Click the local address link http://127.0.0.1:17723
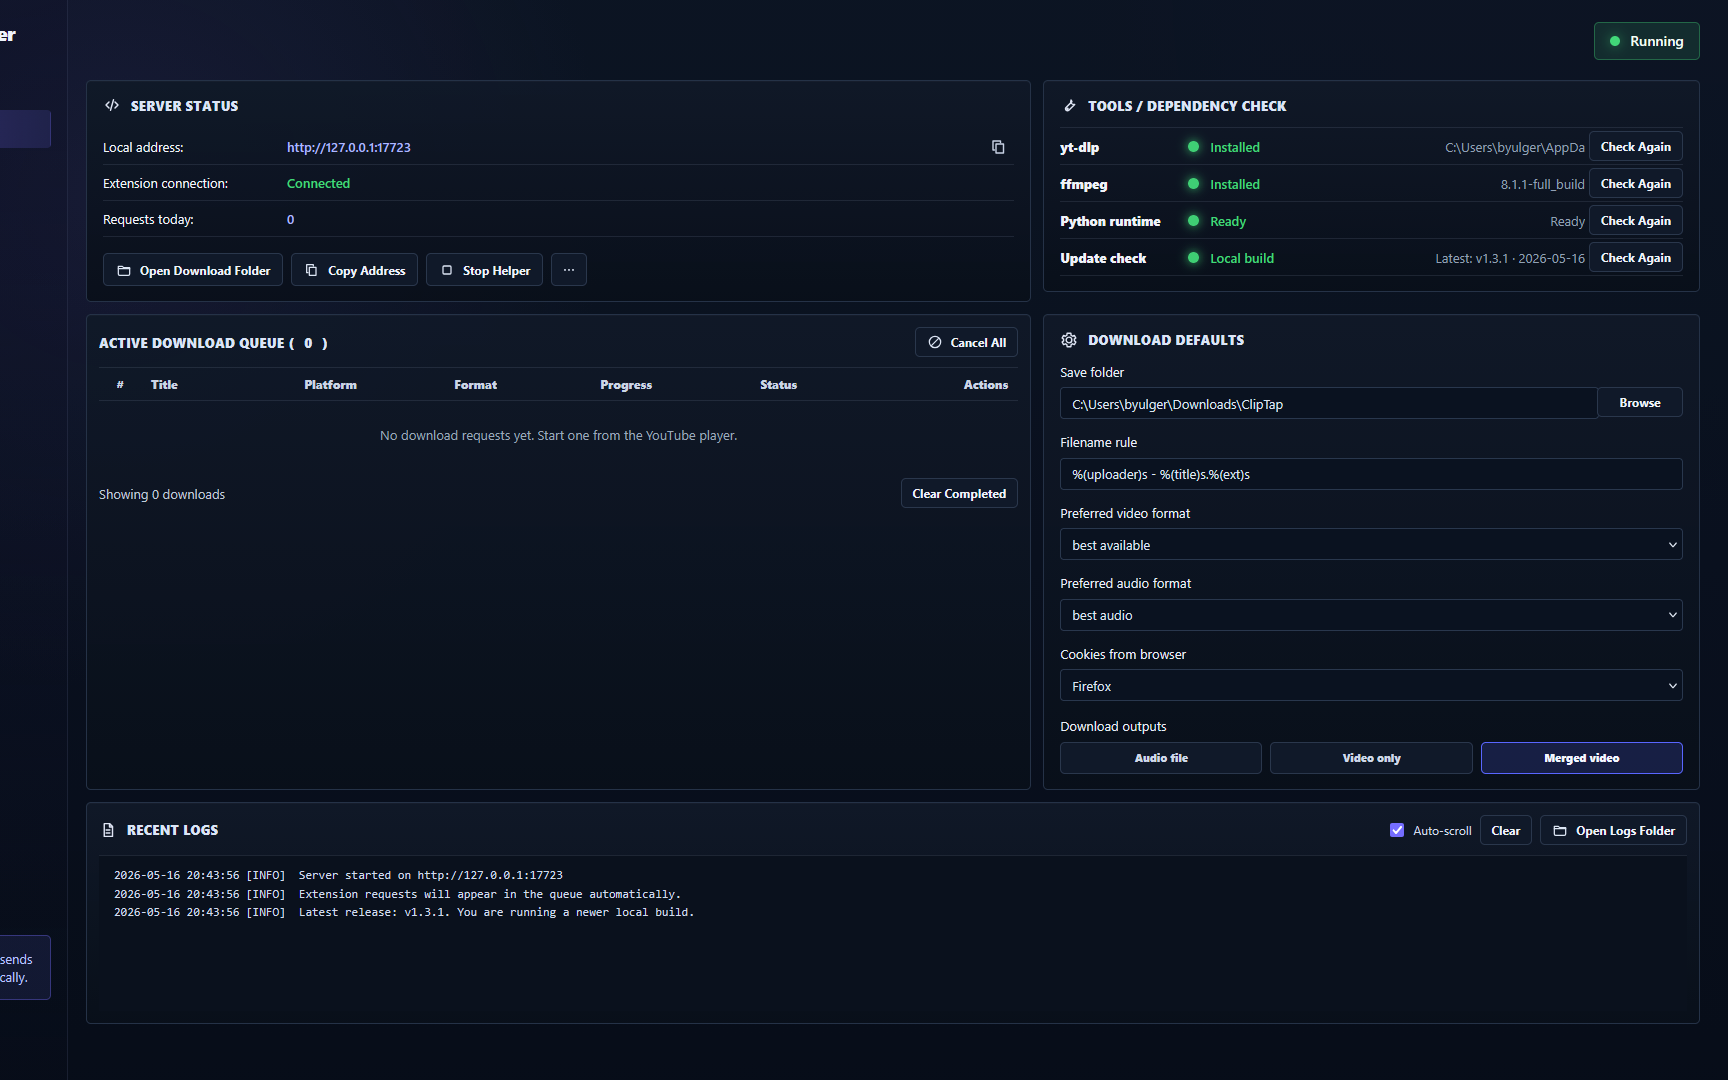This screenshot has height=1080, width=1728. click(349, 147)
